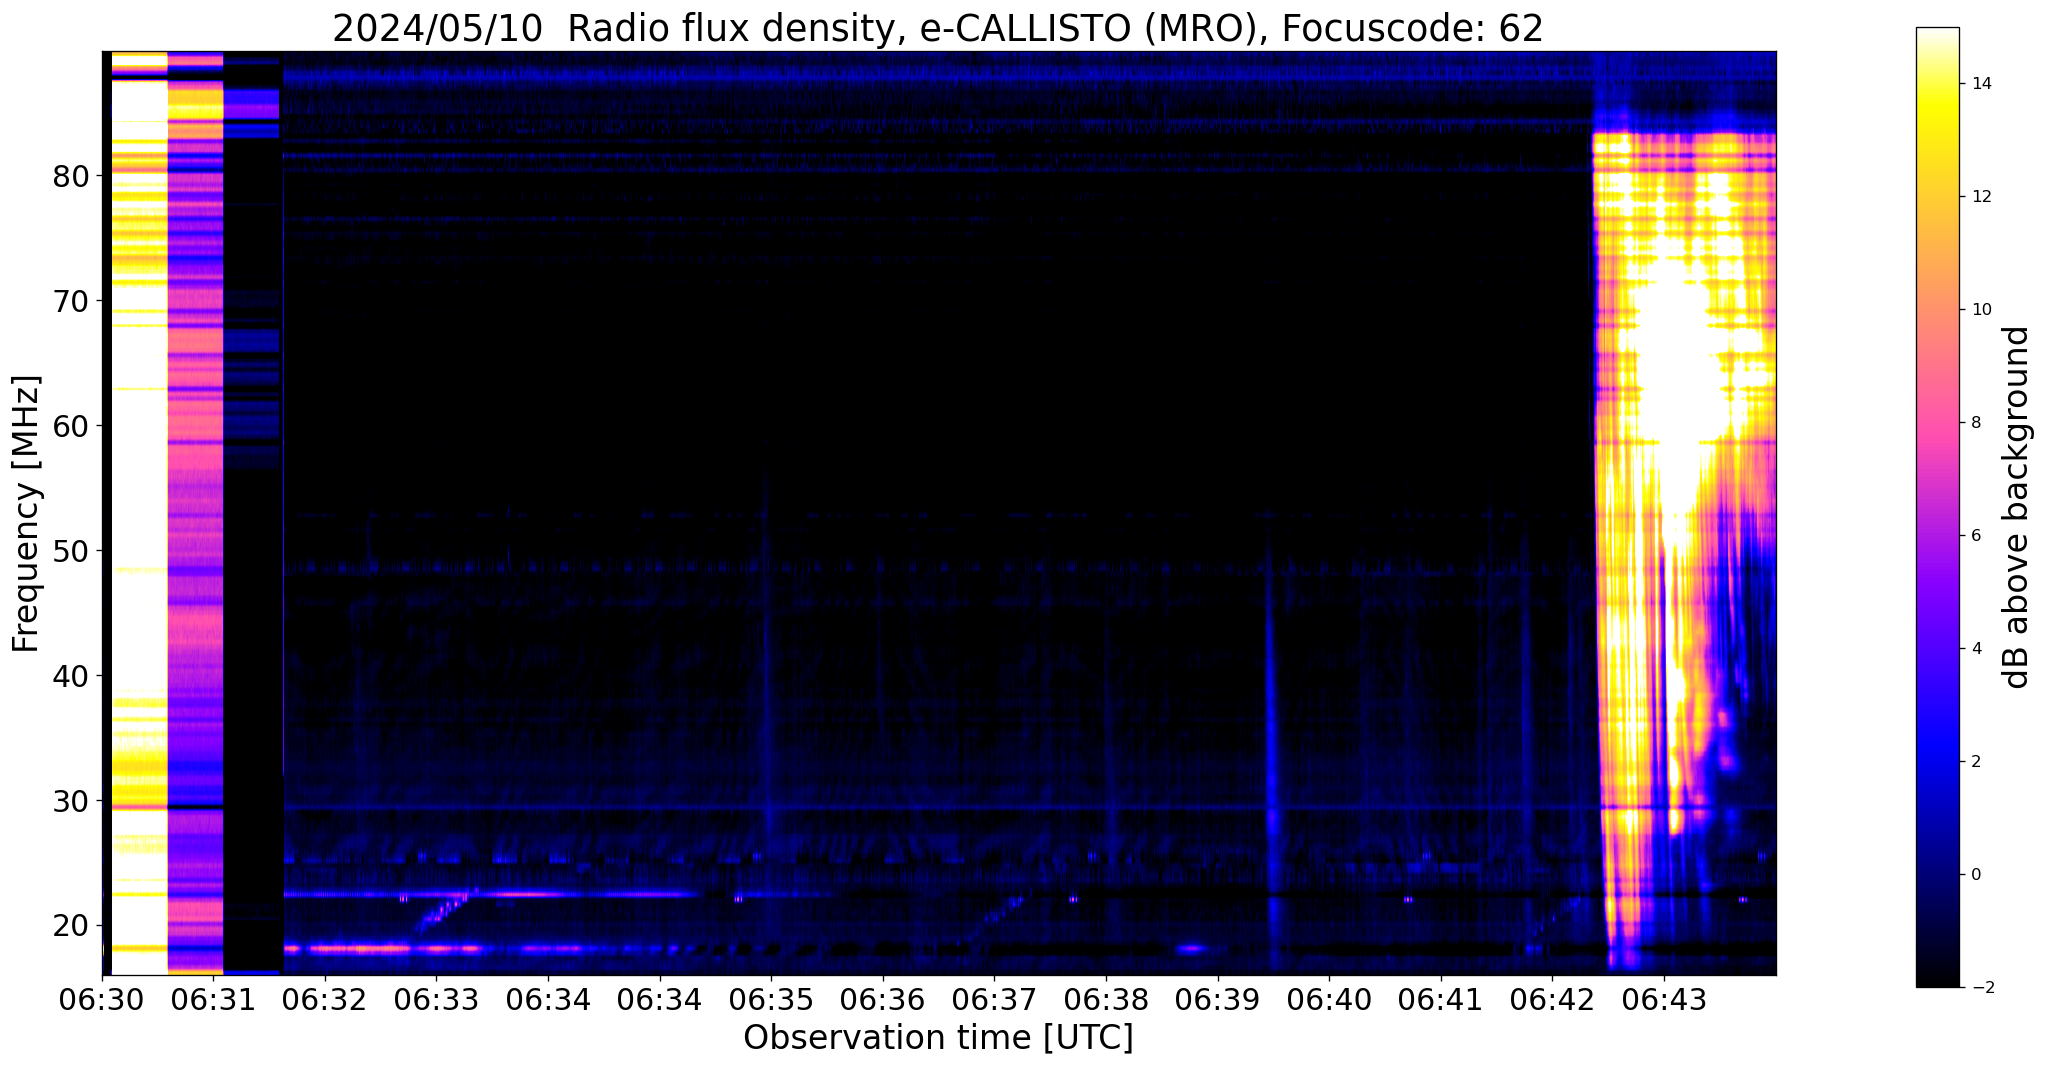Screen dimensions: 2047x1067
Task: Click the 06:32 time tick label
Action: (x=325, y=1000)
